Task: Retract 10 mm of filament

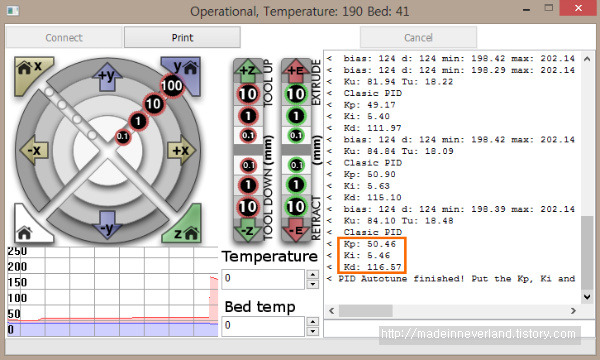Action: [x=296, y=207]
